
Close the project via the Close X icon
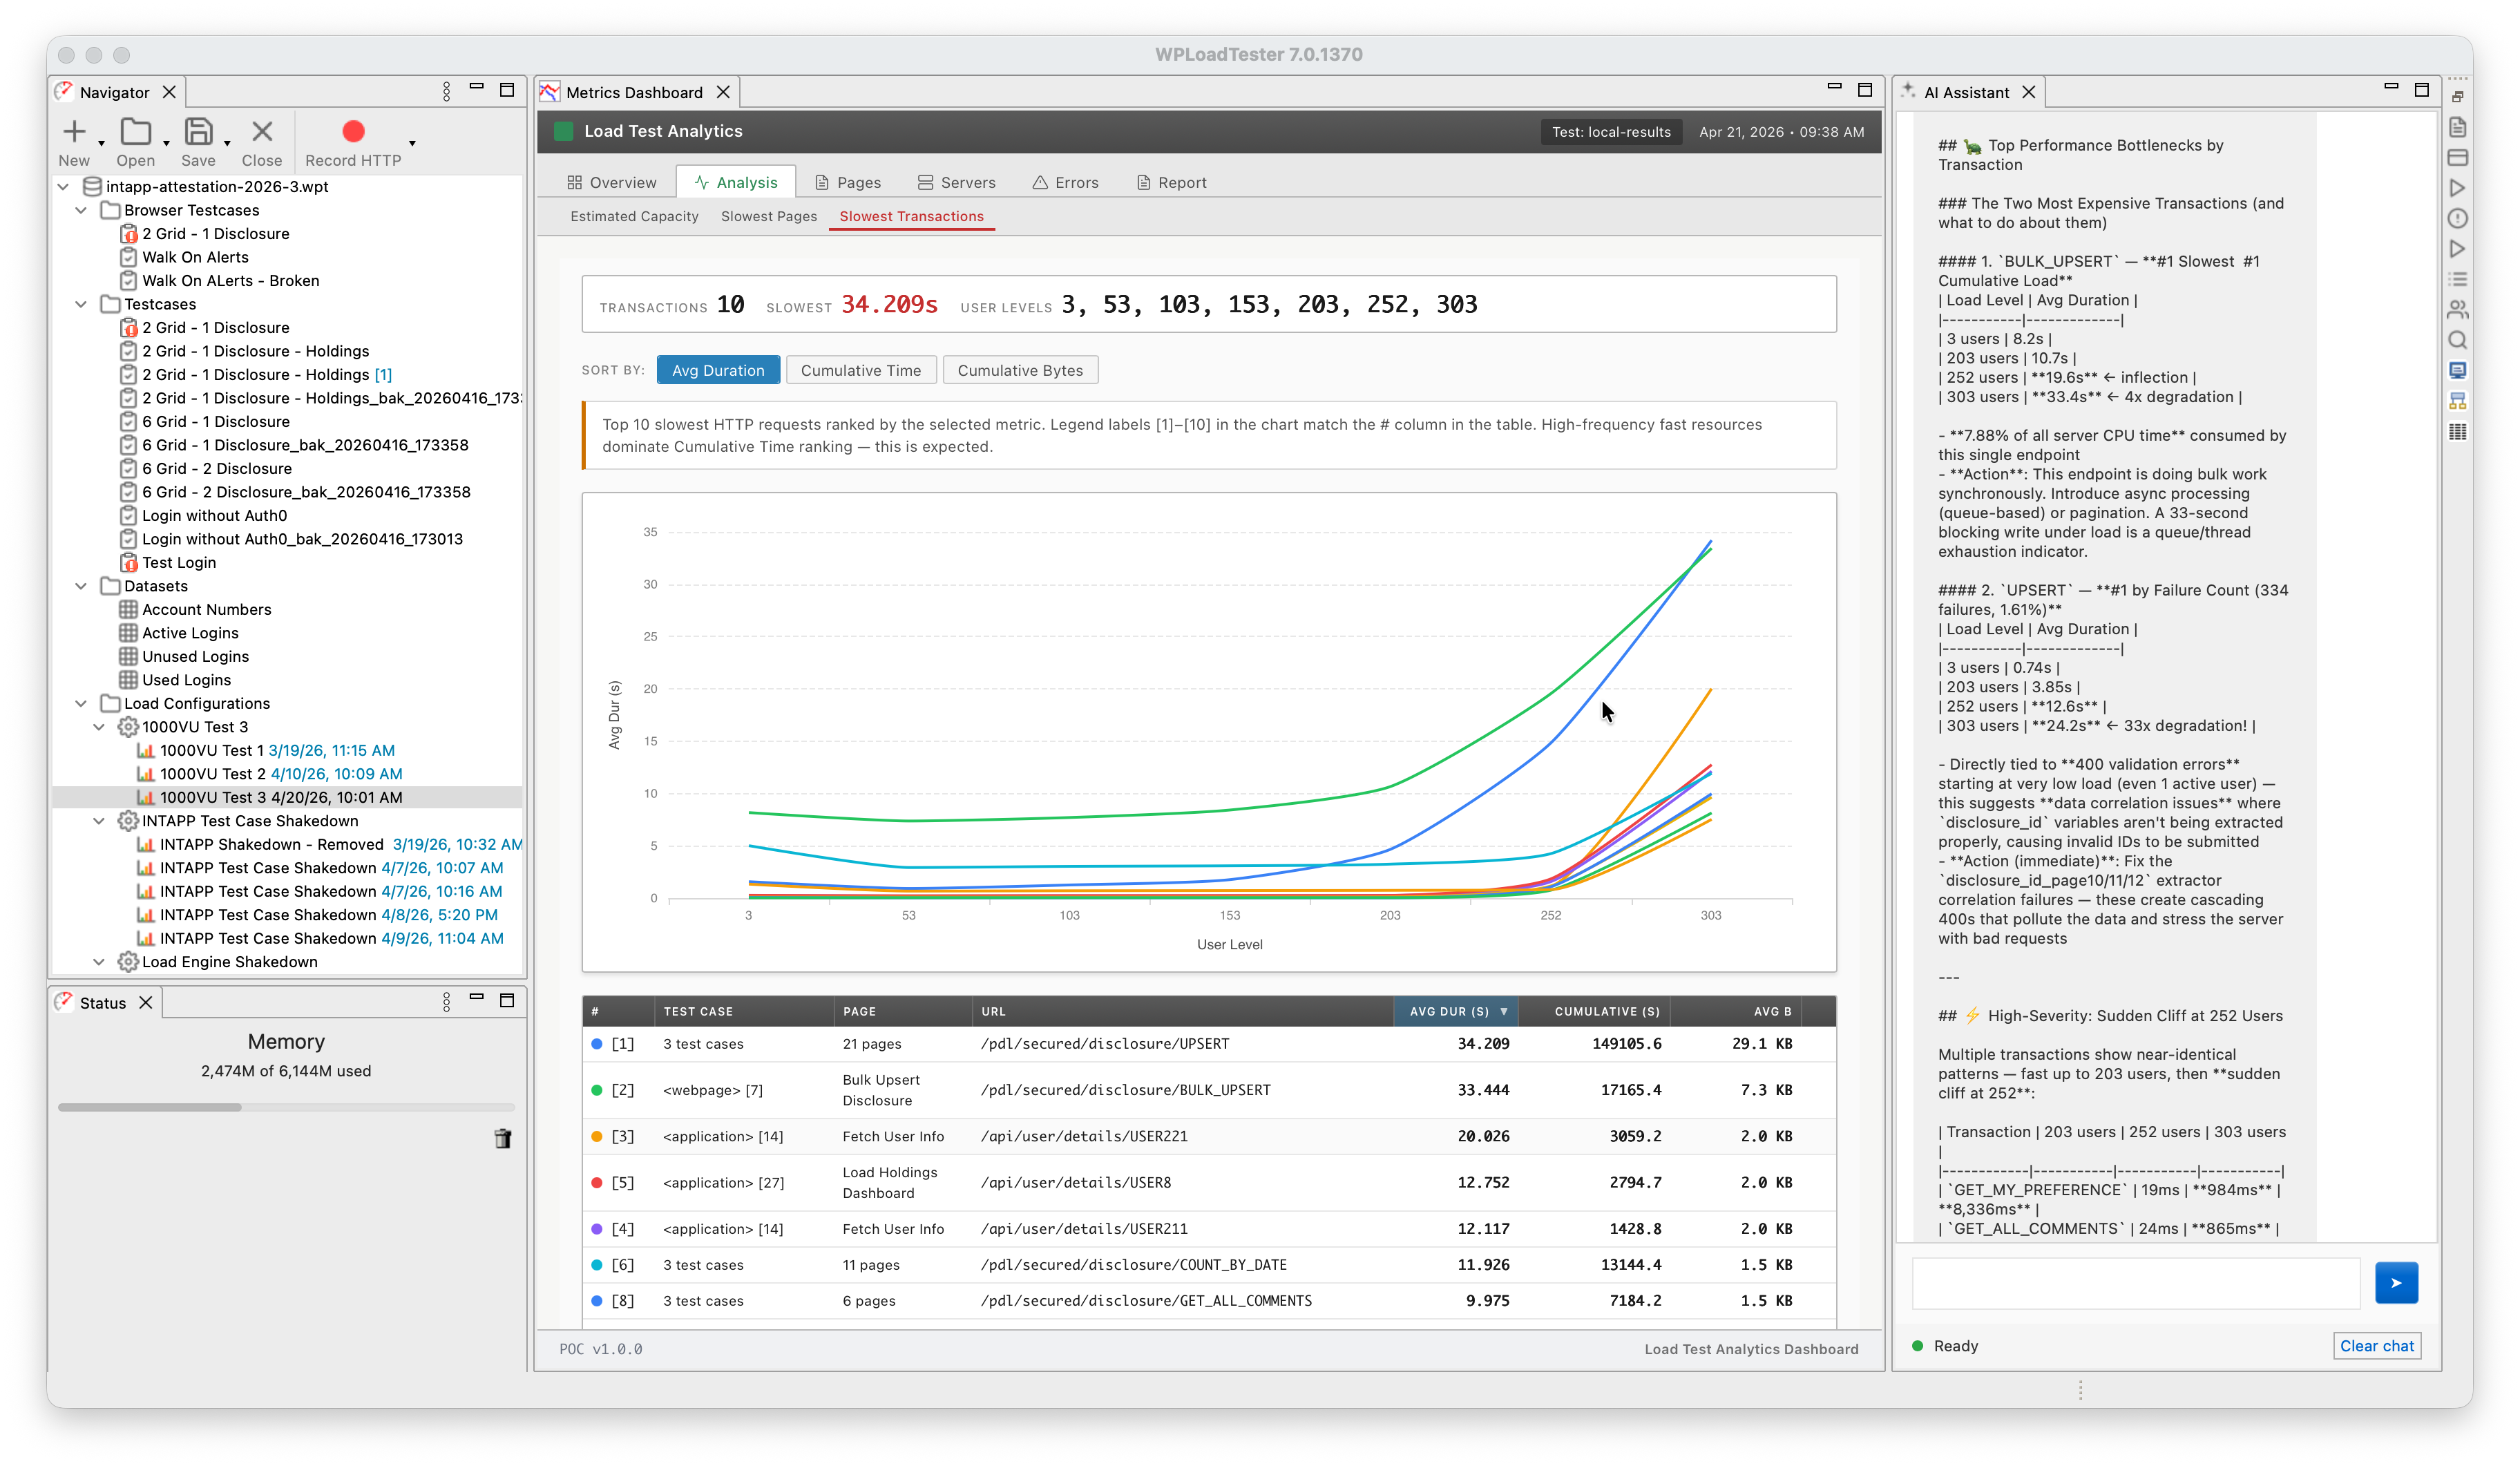pyautogui.click(x=261, y=131)
